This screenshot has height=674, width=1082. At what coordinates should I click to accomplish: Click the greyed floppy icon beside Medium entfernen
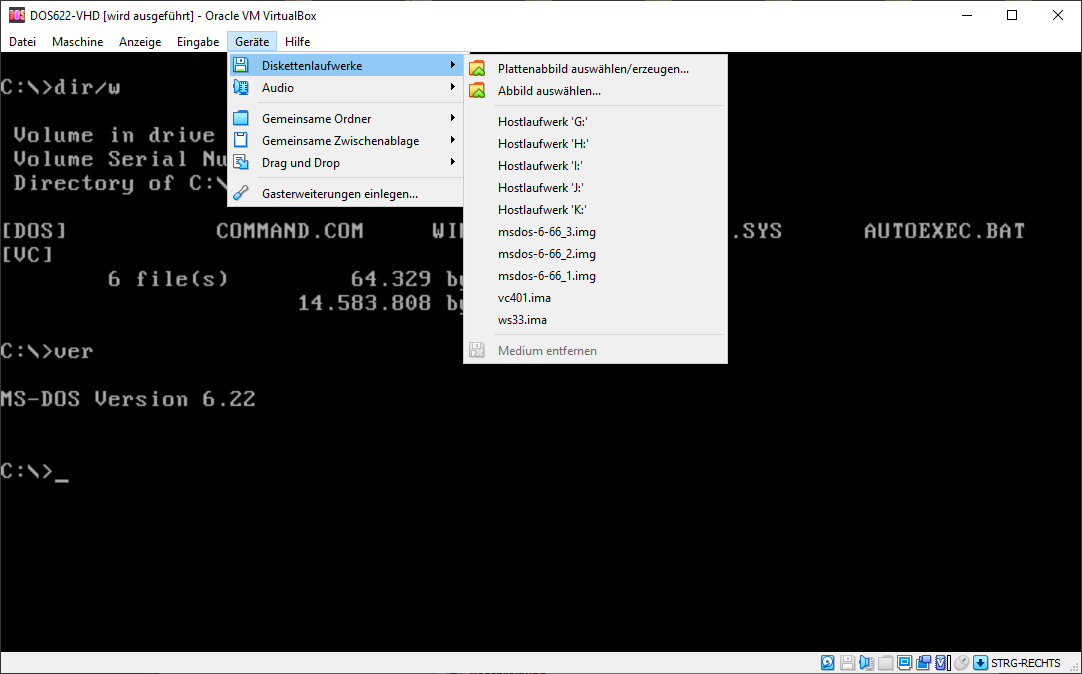coord(477,350)
